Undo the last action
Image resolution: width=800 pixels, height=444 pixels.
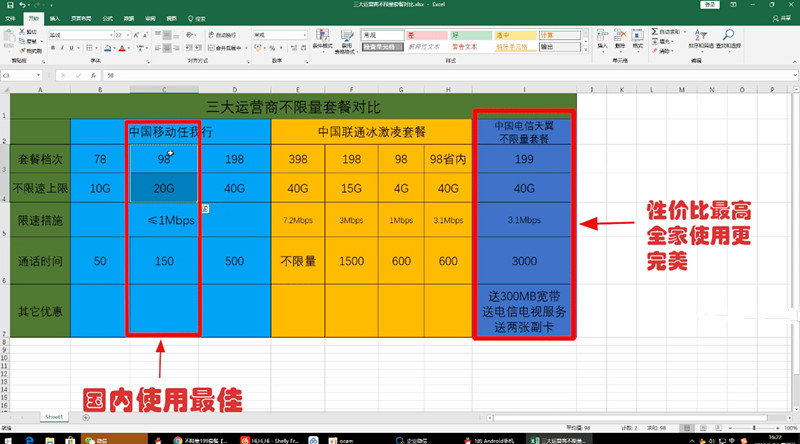[x=22, y=5]
